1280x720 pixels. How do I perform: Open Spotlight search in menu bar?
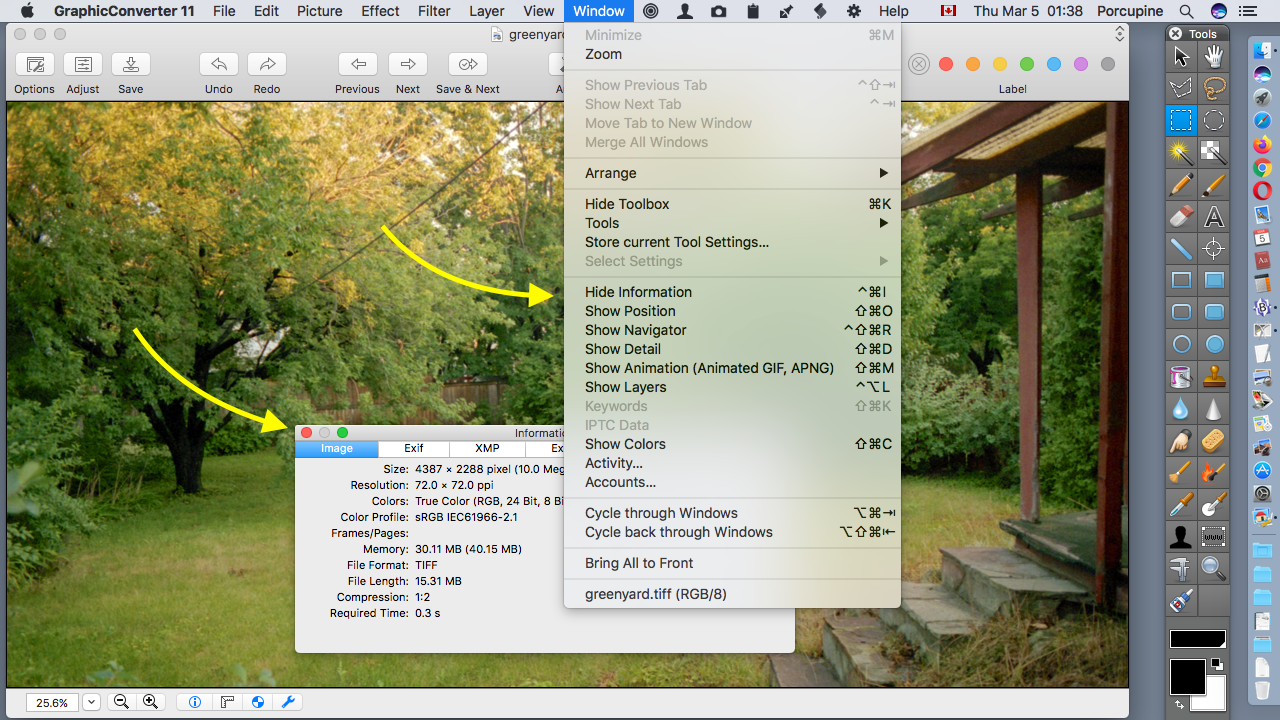[1186, 11]
